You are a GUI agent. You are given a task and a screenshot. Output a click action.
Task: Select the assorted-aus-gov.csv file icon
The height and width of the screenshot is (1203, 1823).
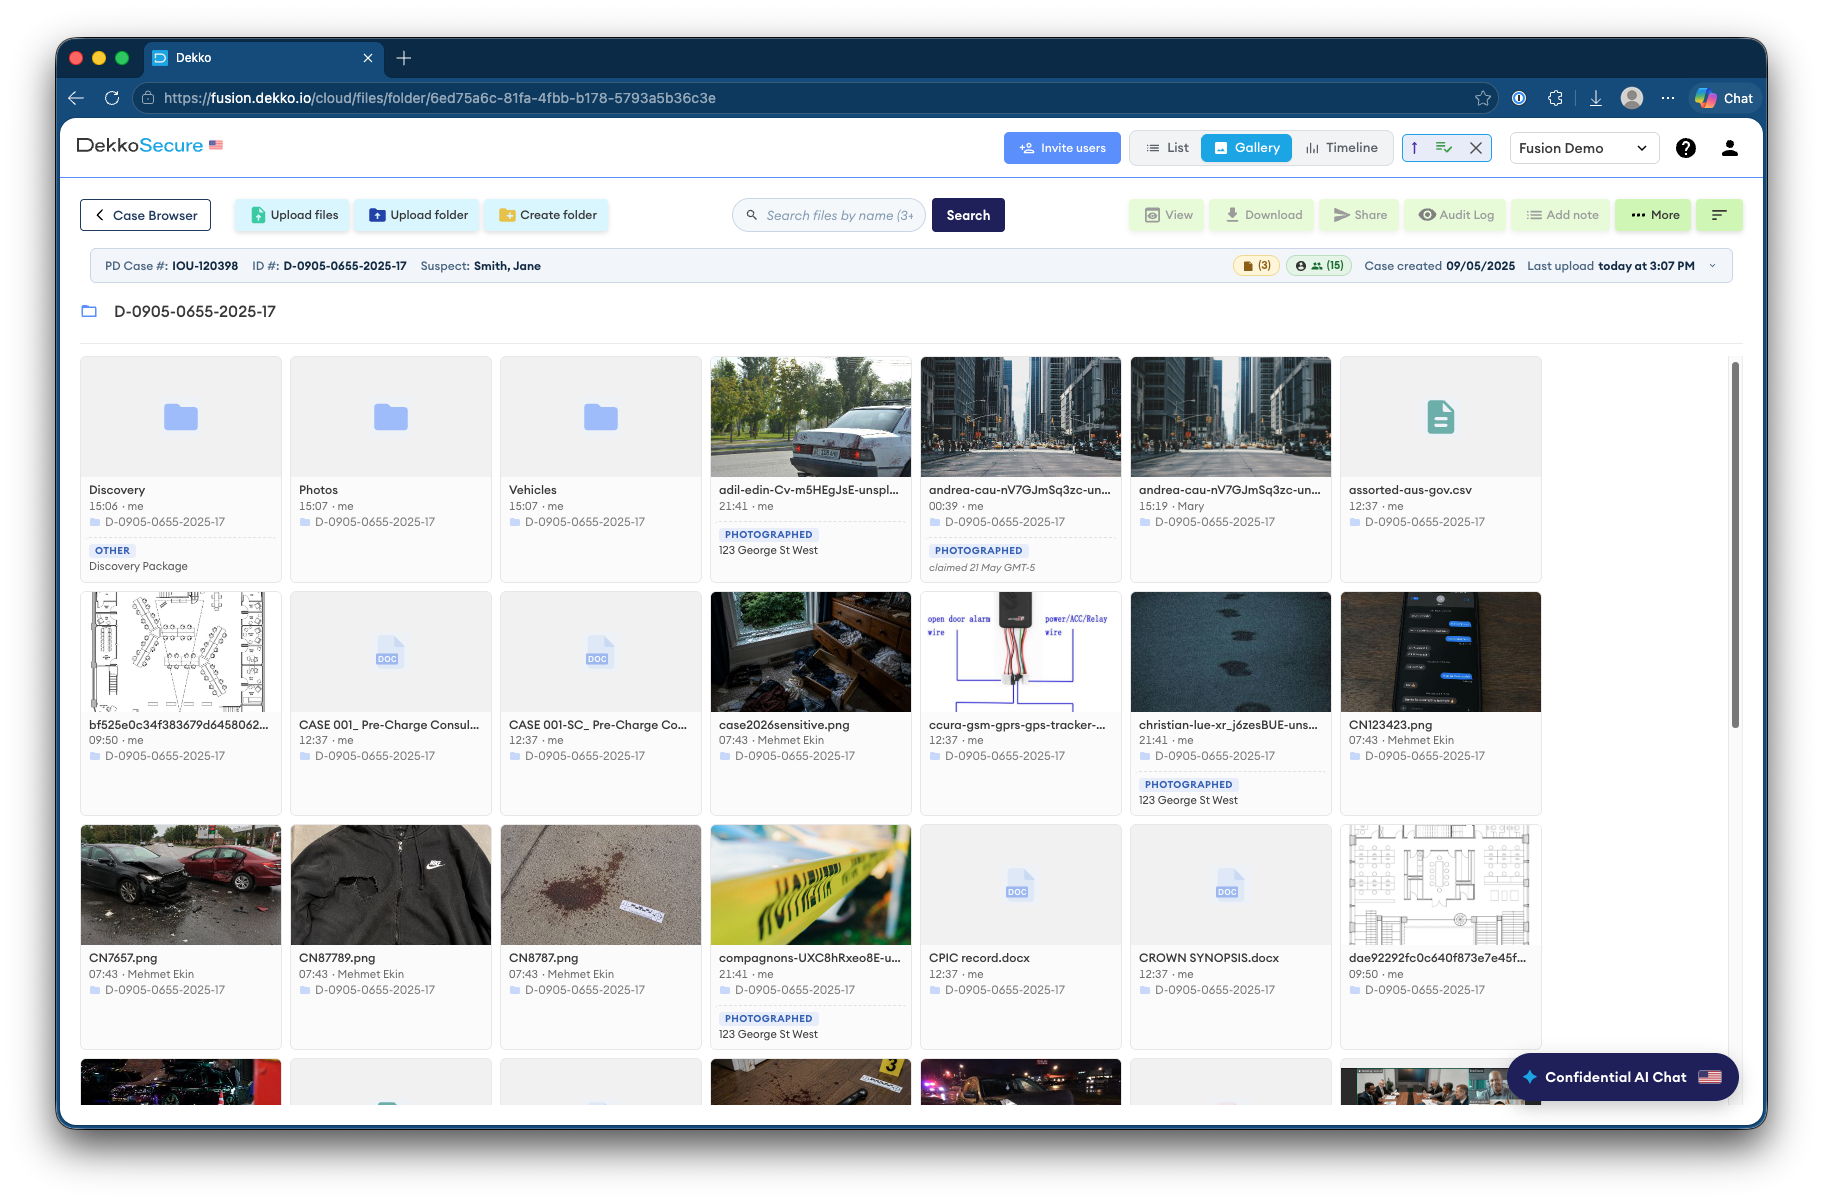click(1441, 417)
